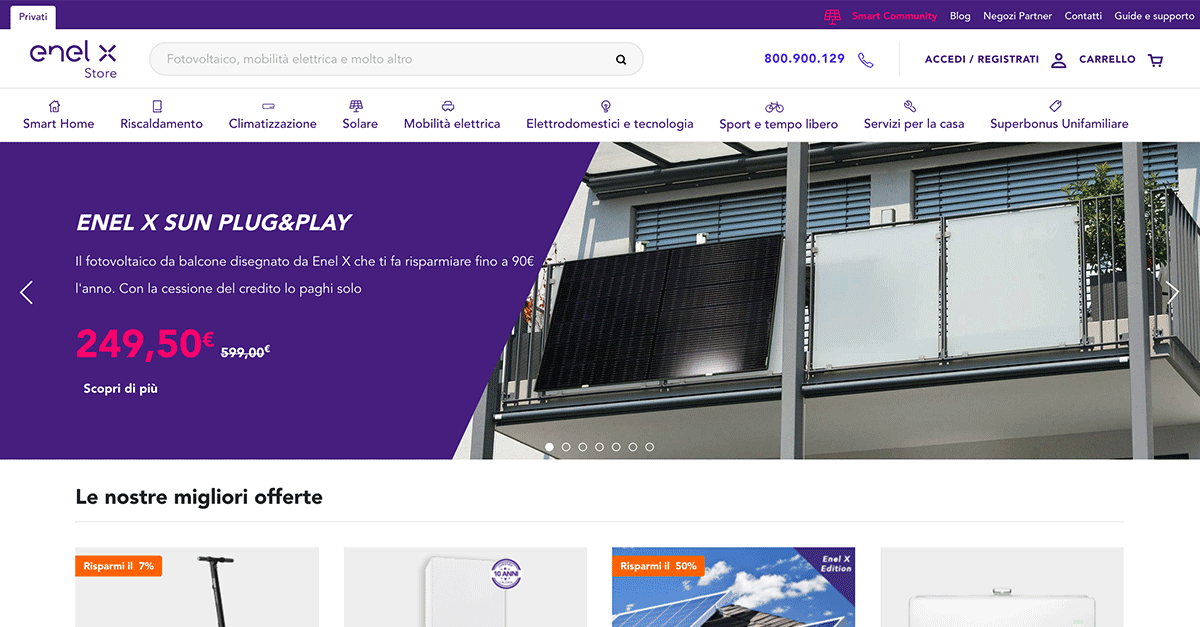
Task: Go to next slide with right arrow
Action: pyautogui.click(x=1173, y=292)
